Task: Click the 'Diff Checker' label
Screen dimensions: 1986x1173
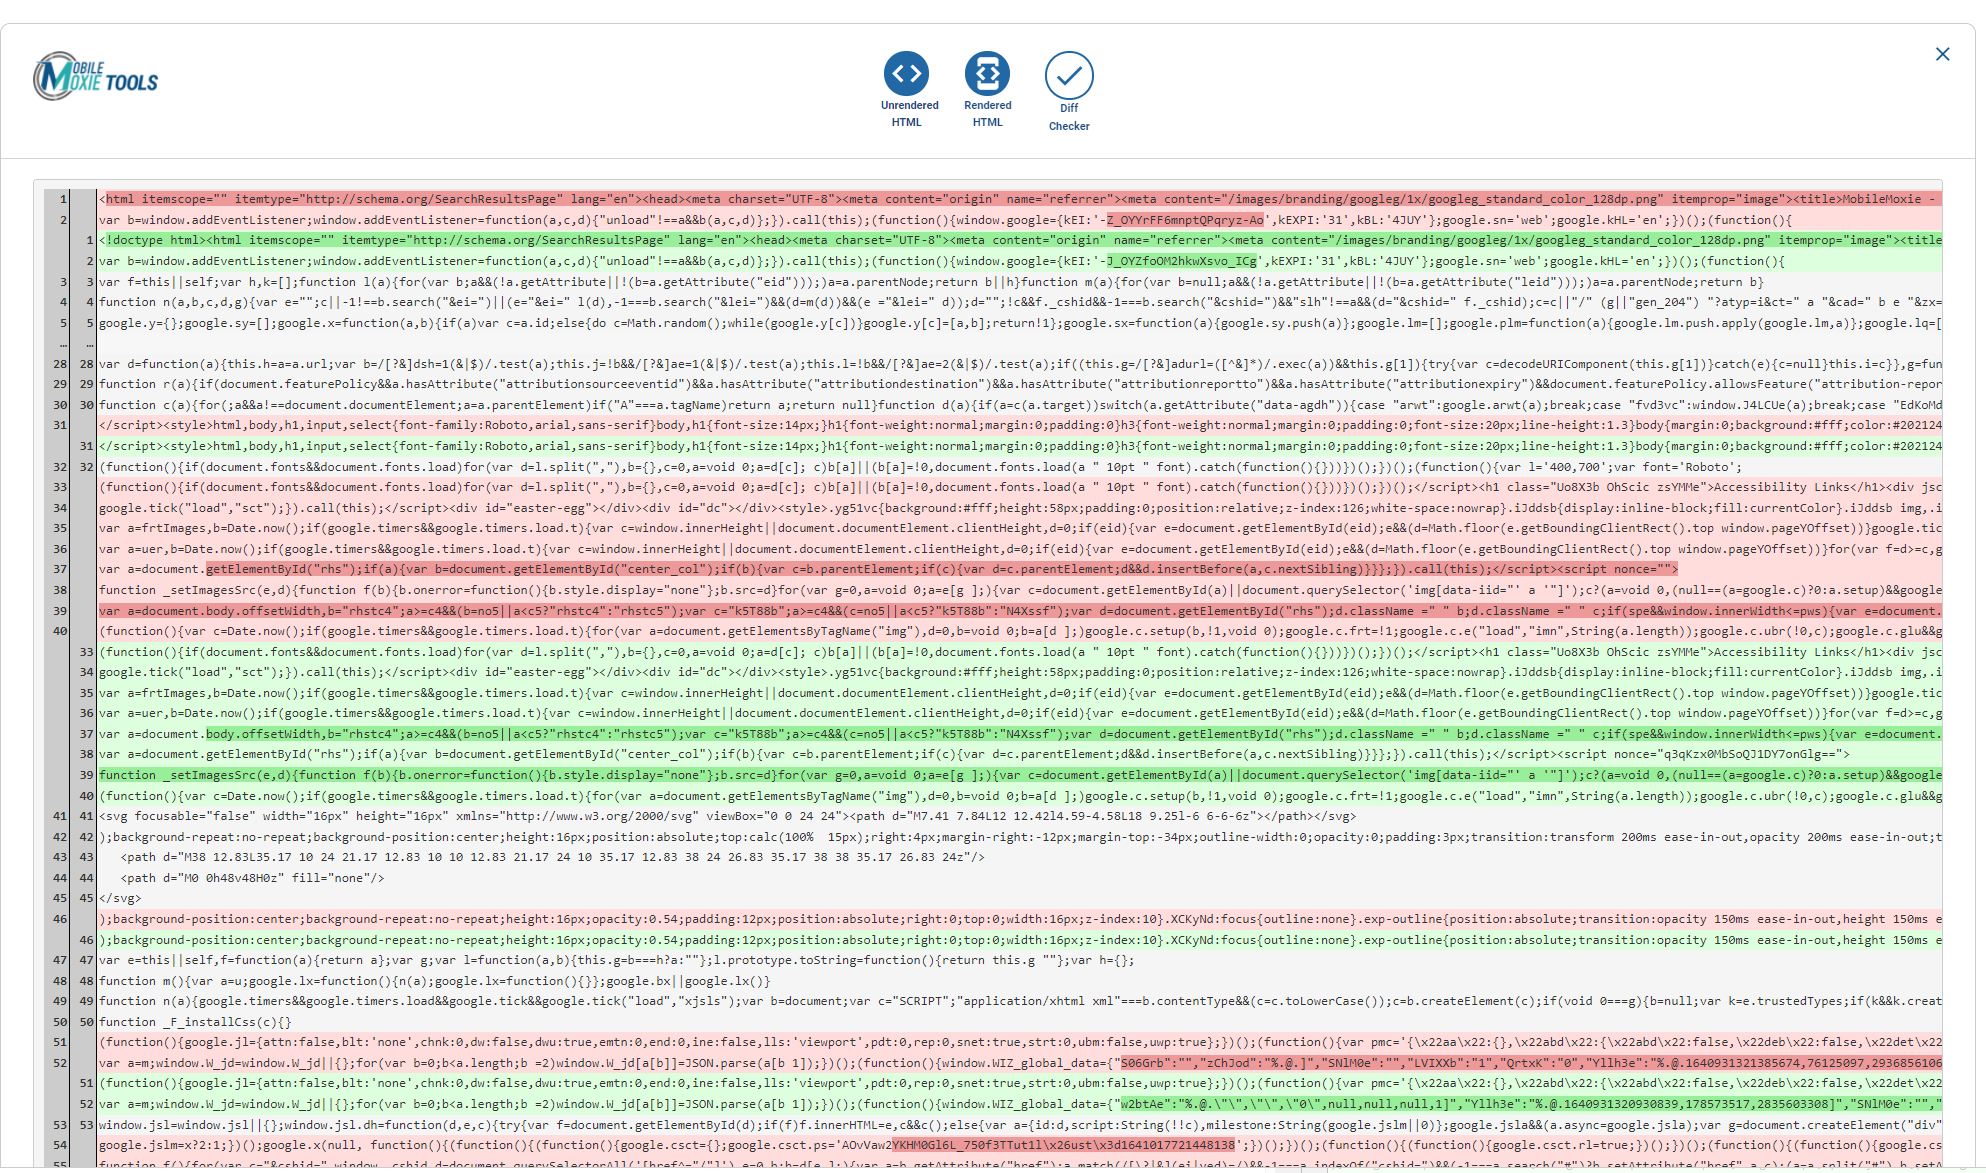Action: coord(1069,117)
